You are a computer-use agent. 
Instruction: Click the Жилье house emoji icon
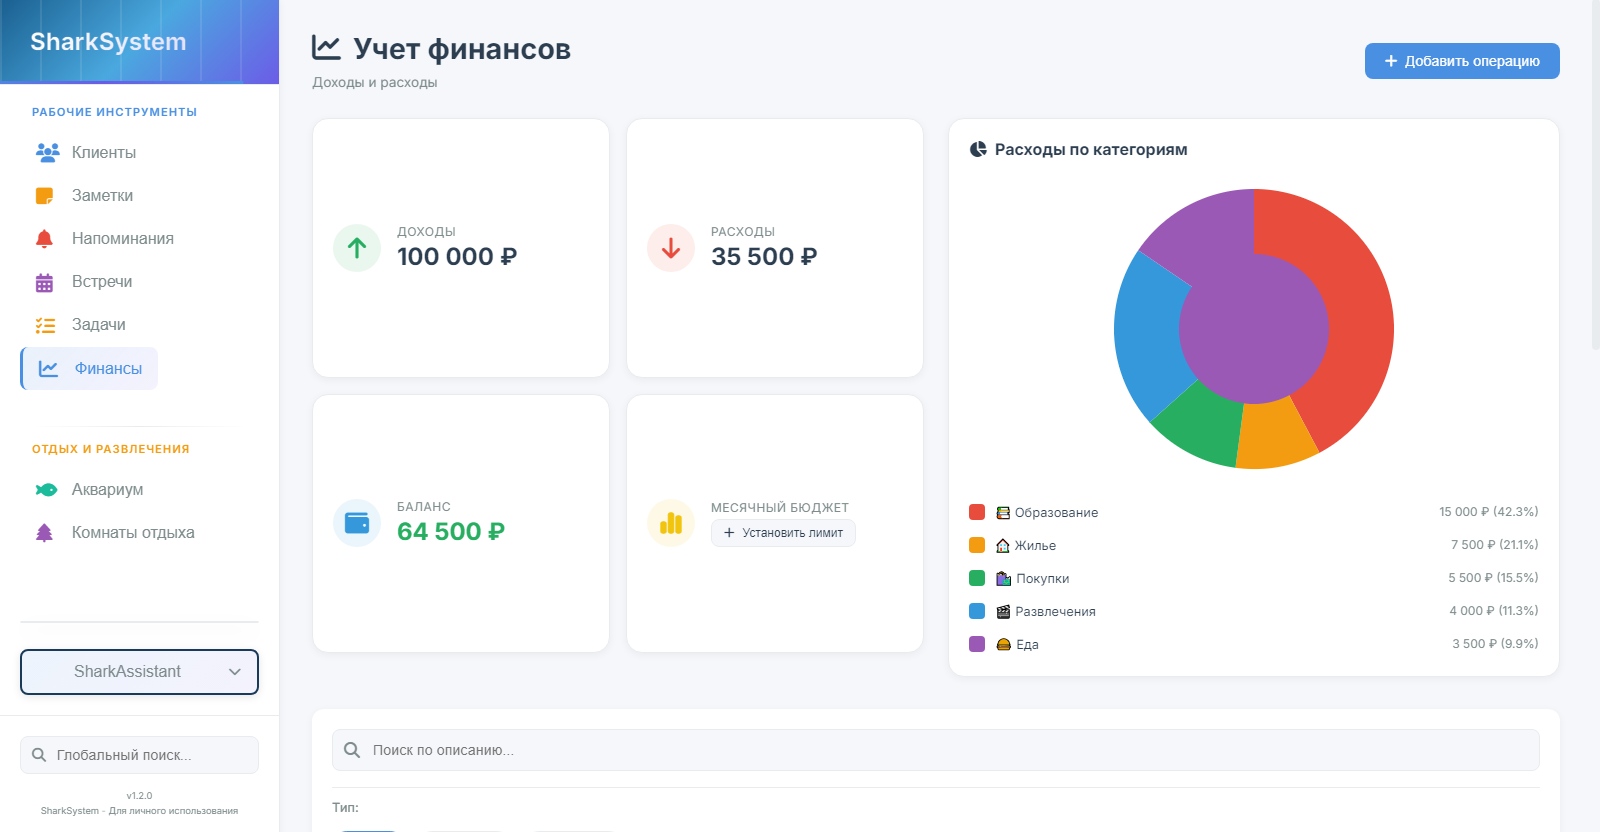(1003, 546)
